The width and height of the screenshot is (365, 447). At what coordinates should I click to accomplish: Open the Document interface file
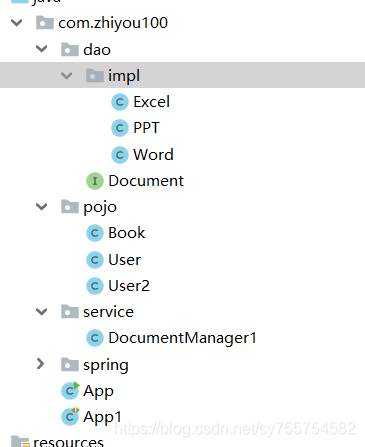point(146,181)
